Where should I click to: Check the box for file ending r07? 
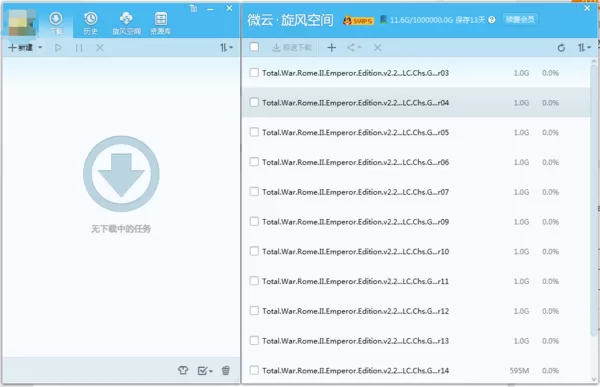(x=254, y=191)
